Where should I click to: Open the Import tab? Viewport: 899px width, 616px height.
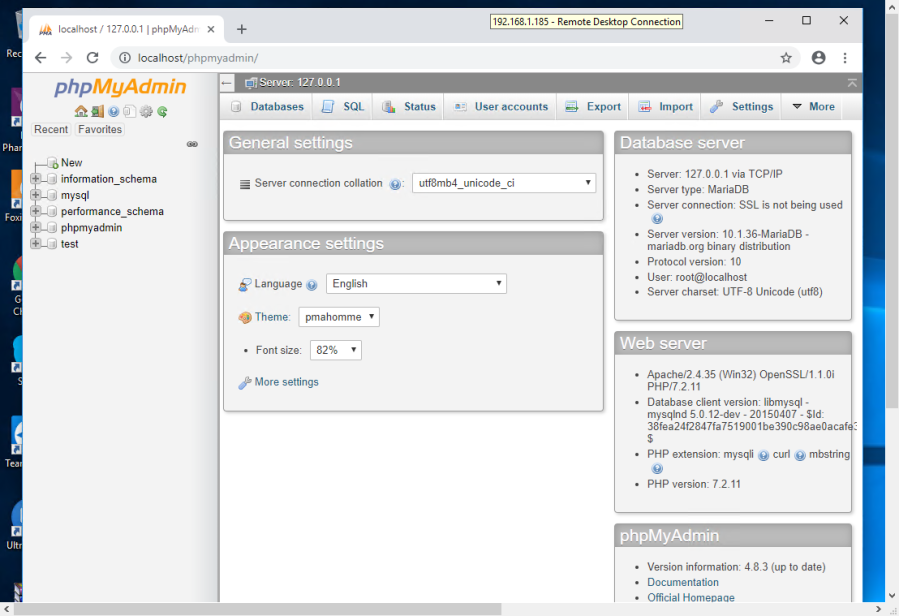666,107
